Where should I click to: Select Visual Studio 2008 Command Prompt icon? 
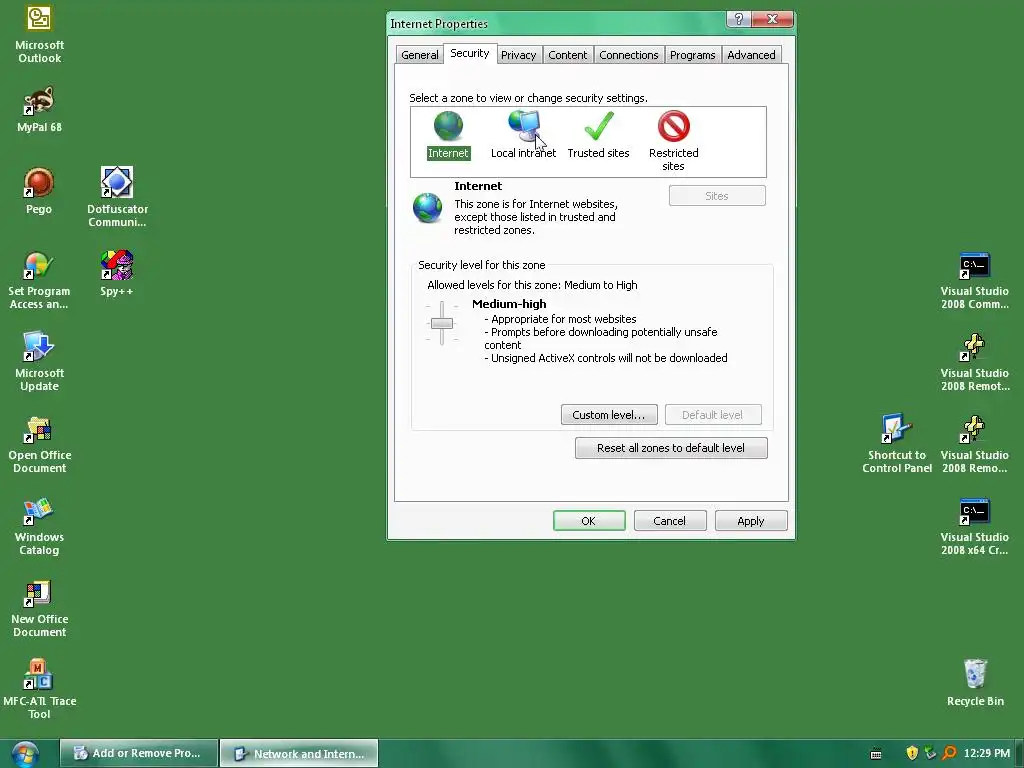(x=974, y=280)
